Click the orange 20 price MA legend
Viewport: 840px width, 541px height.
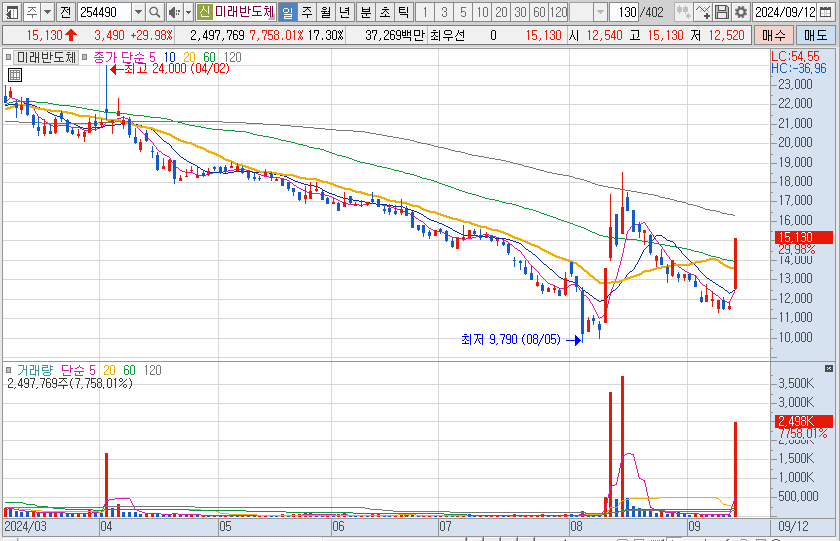189,57
